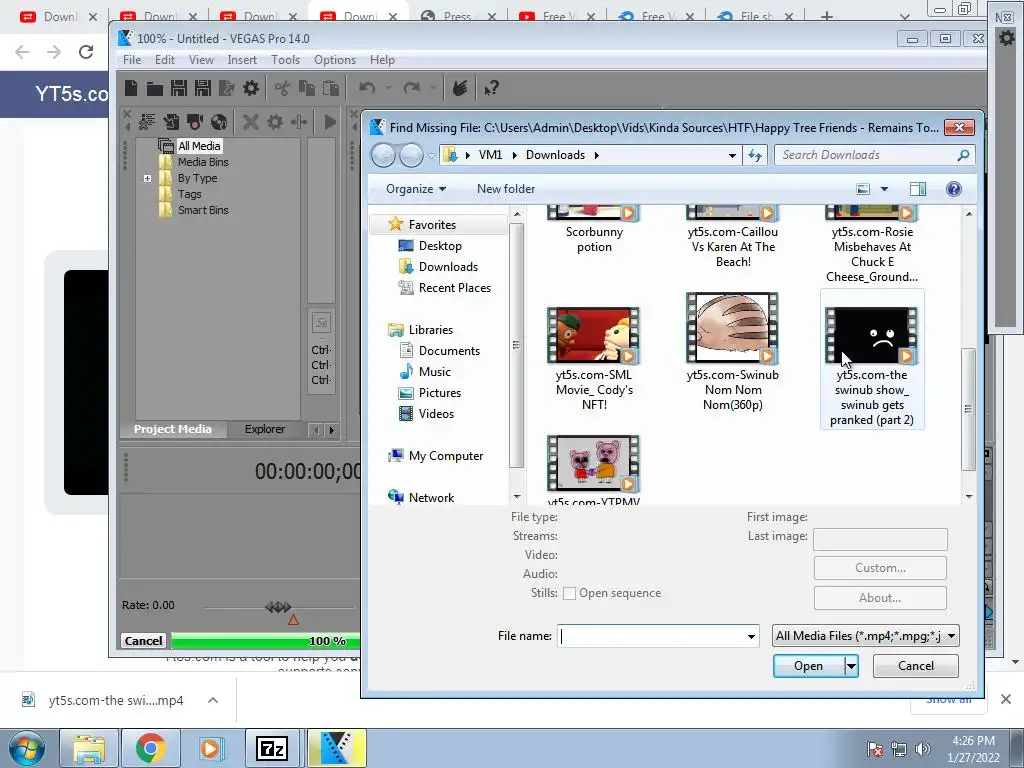Expand the address bar history dropdown
This screenshot has width=1024, height=768.
732,155
